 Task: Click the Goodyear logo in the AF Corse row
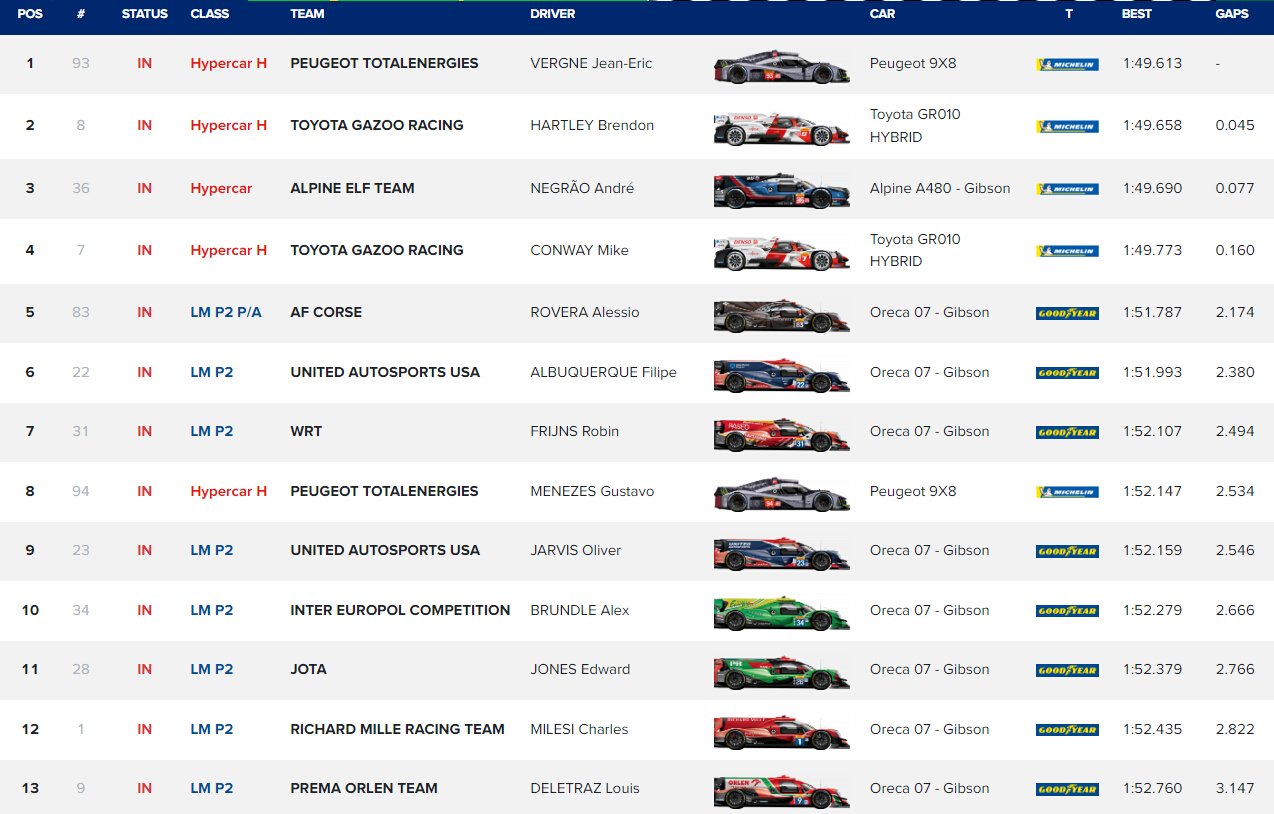(1067, 313)
